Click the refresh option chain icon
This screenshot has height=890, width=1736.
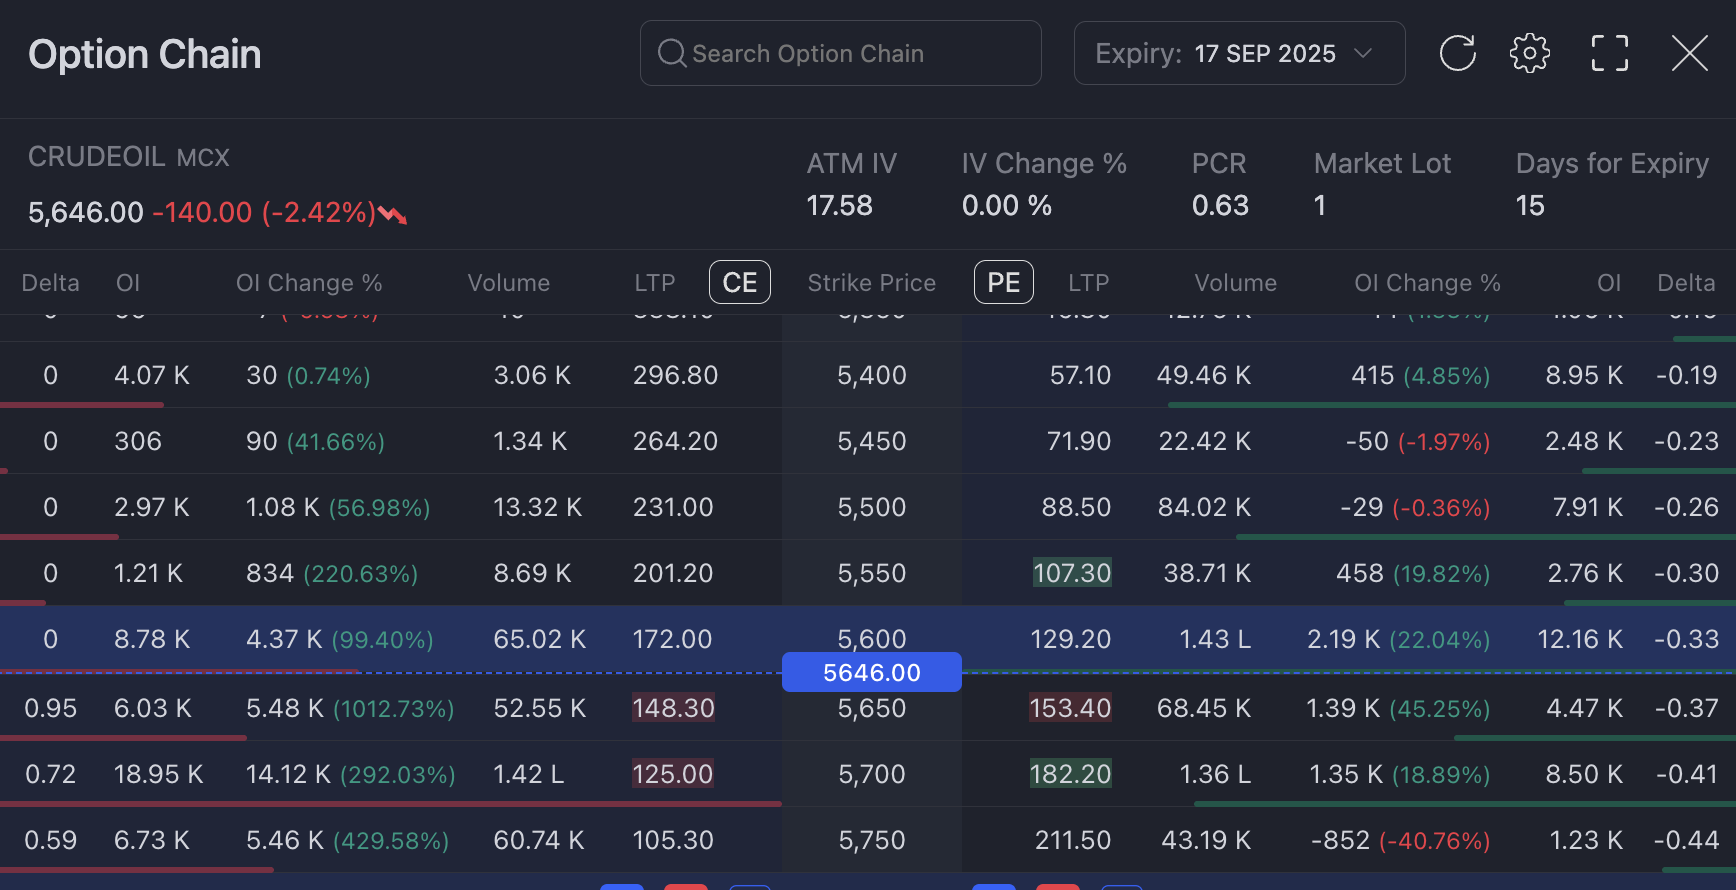pos(1457,53)
